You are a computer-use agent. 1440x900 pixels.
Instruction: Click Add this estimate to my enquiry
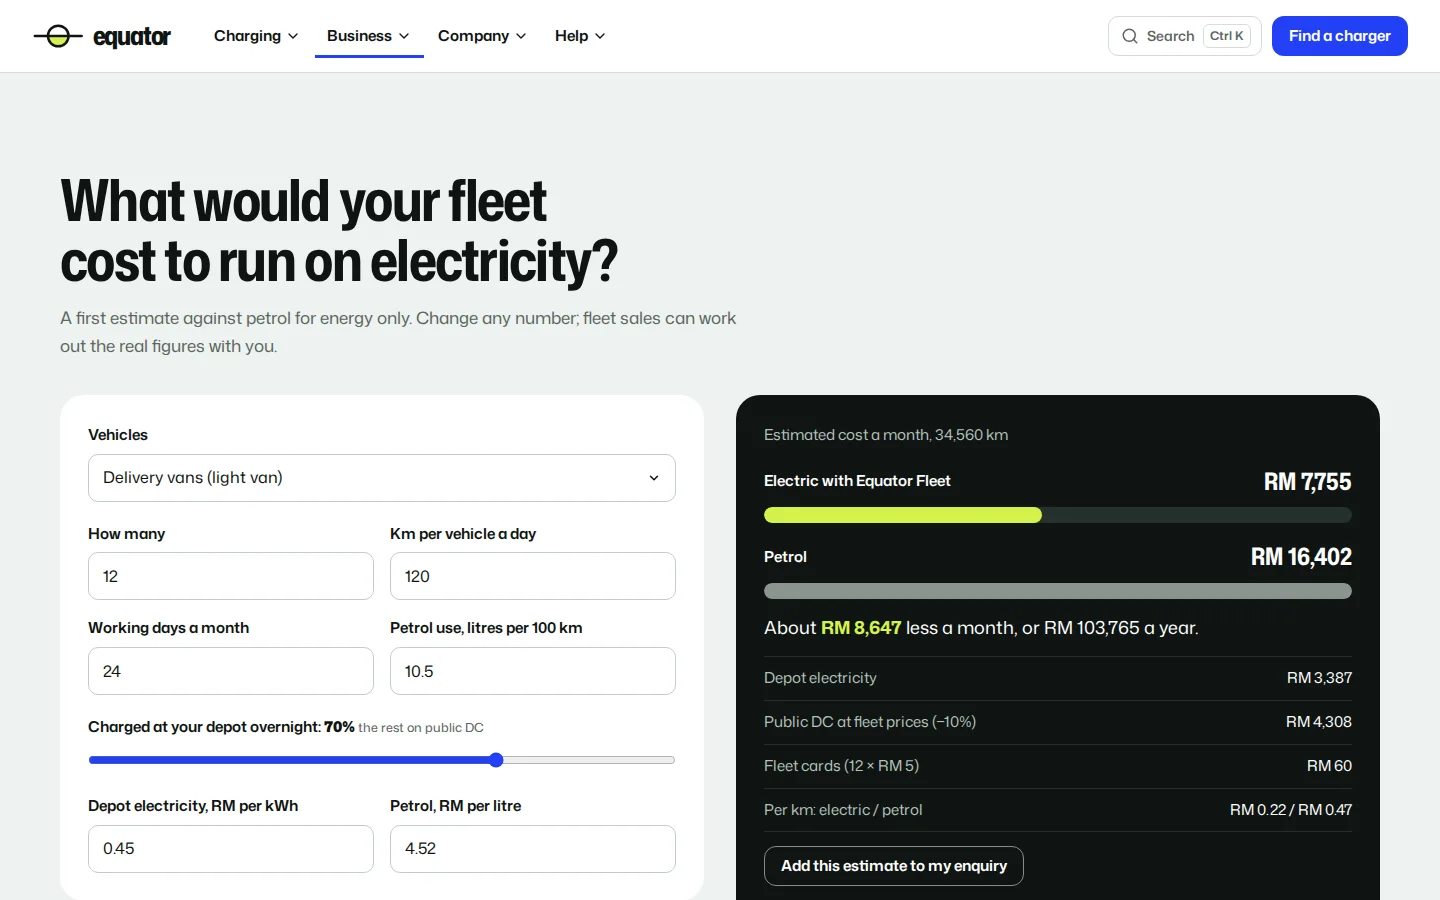point(894,866)
